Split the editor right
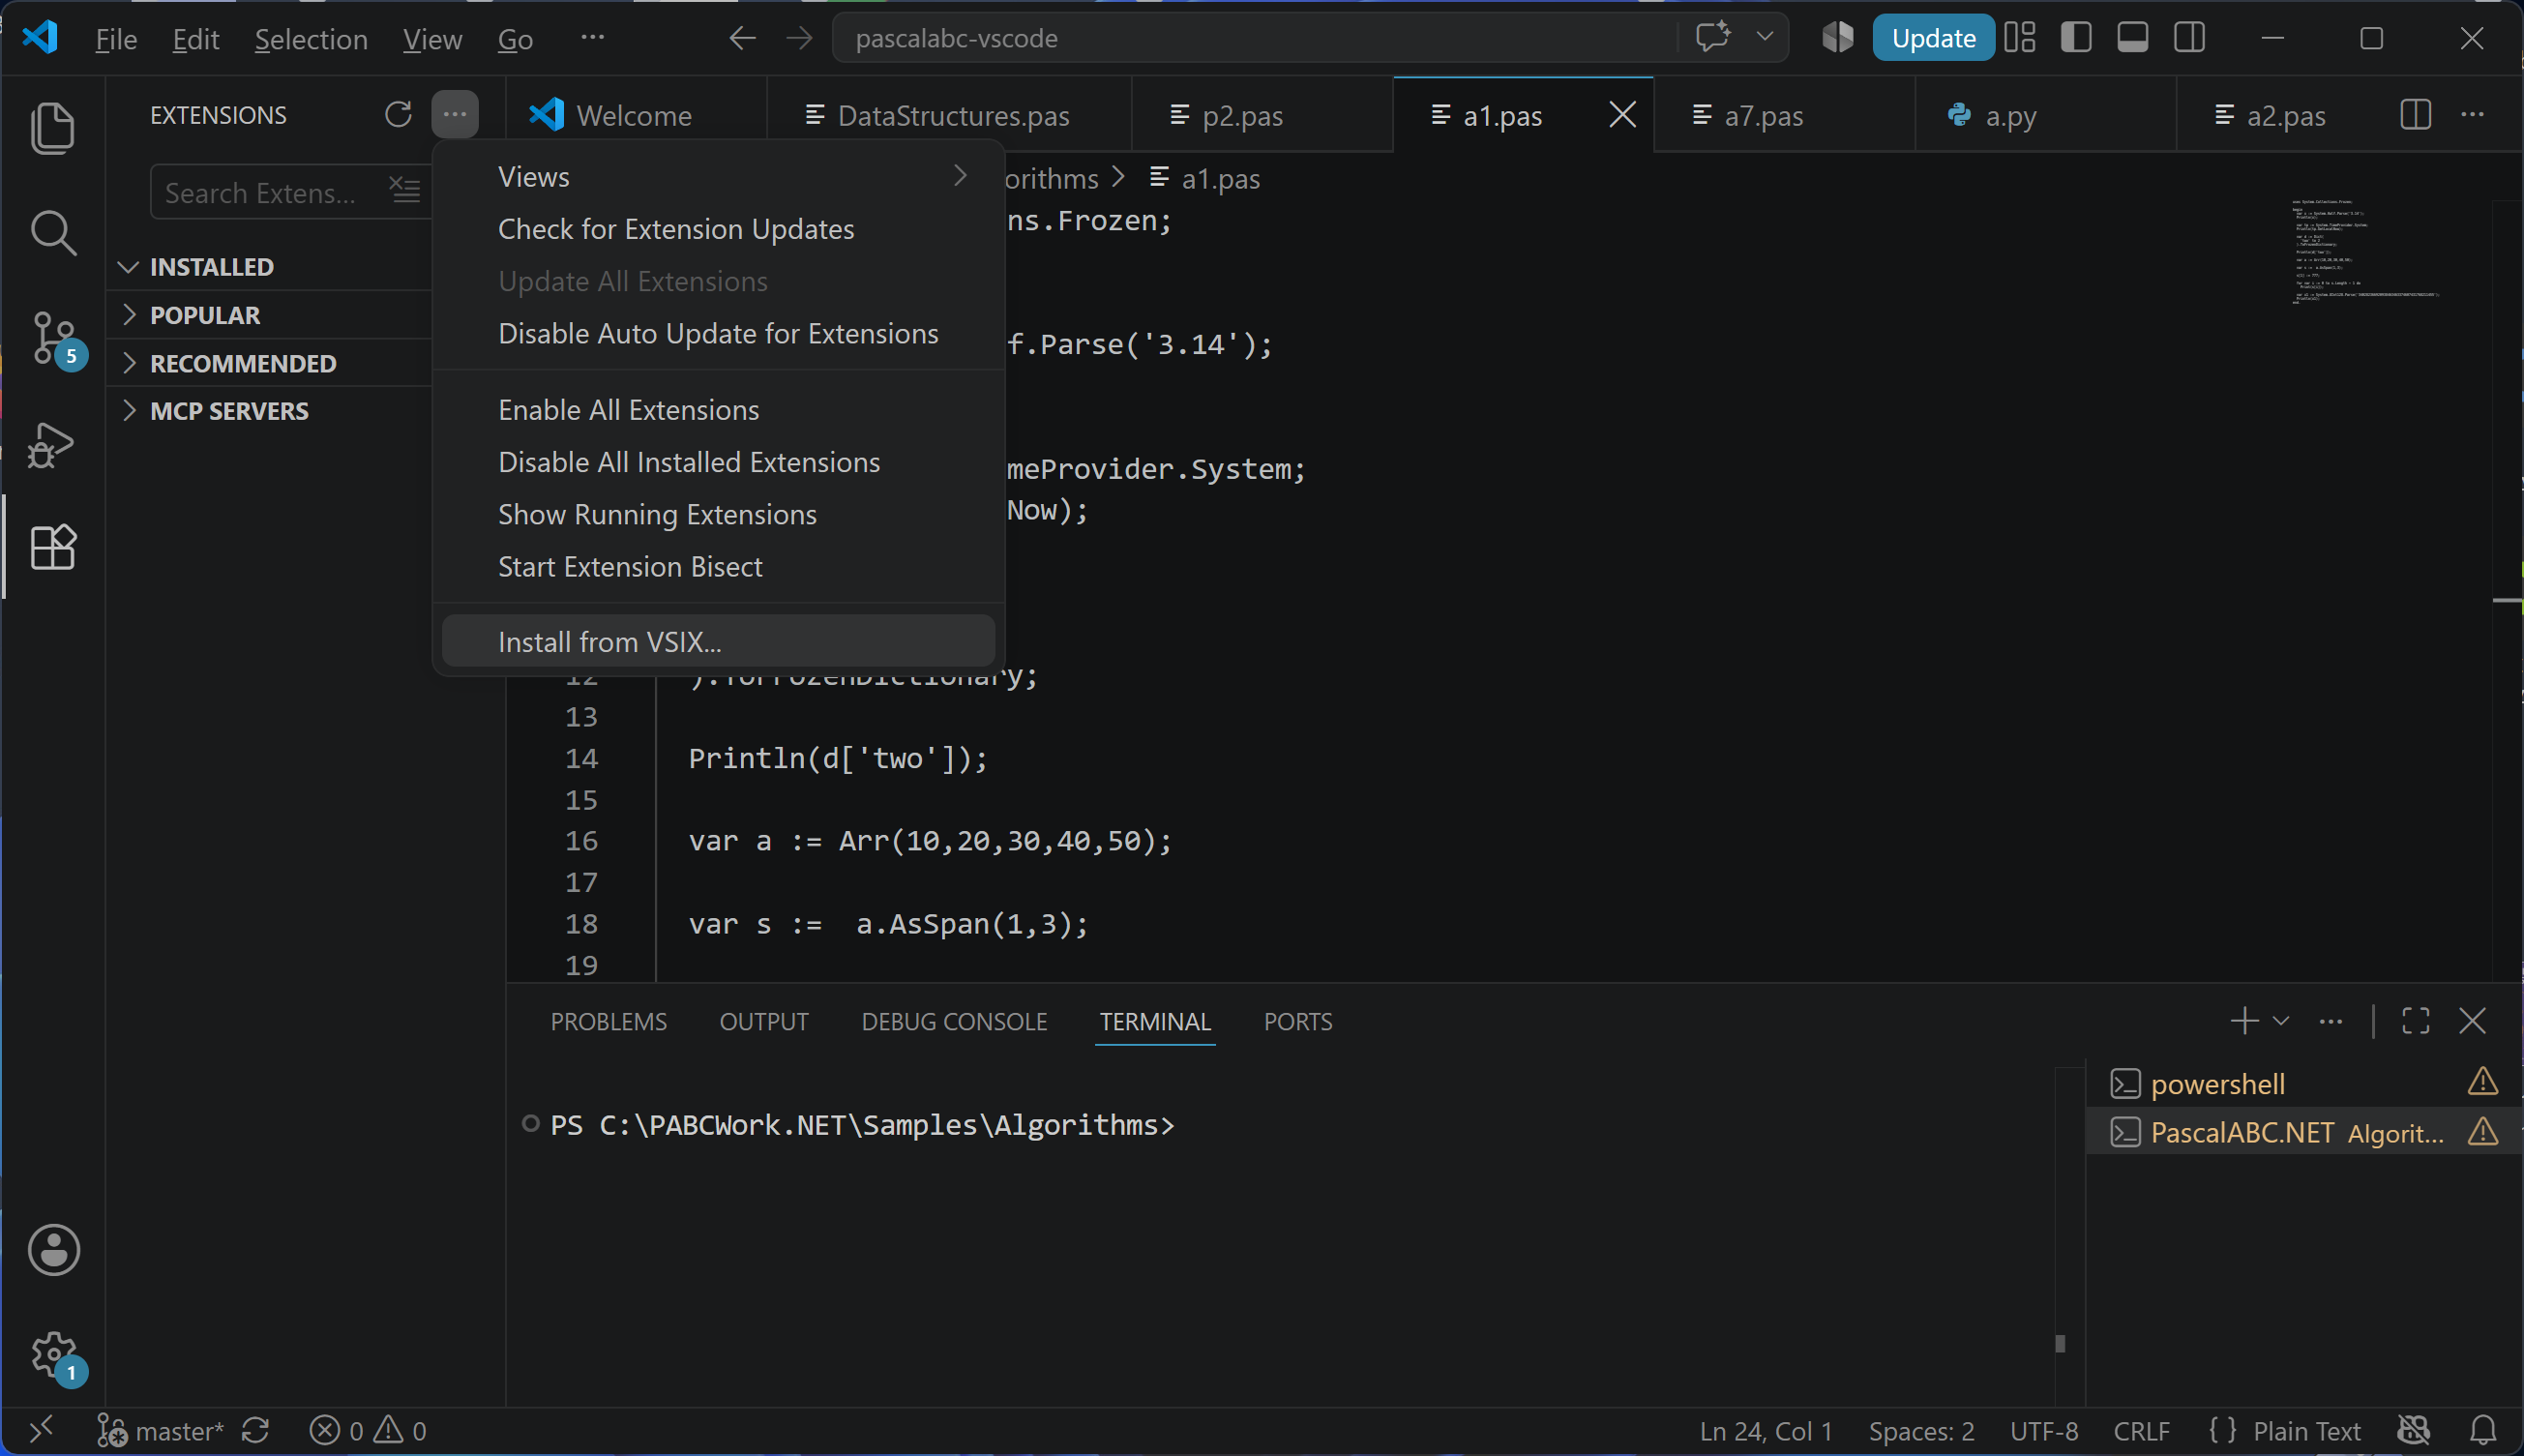The height and width of the screenshot is (1456, 2524). (x=2416, y=114)
